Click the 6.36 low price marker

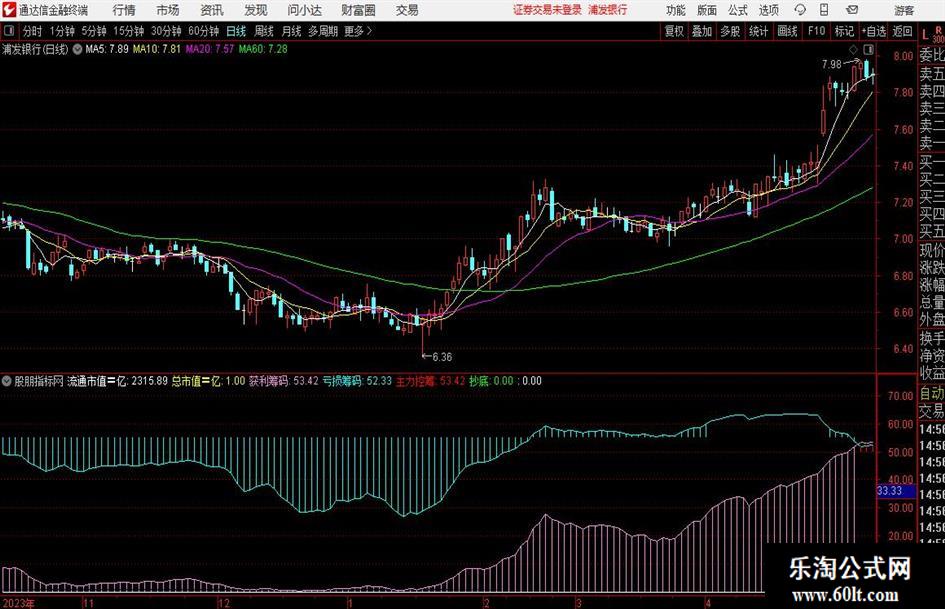tap(442, 357)
